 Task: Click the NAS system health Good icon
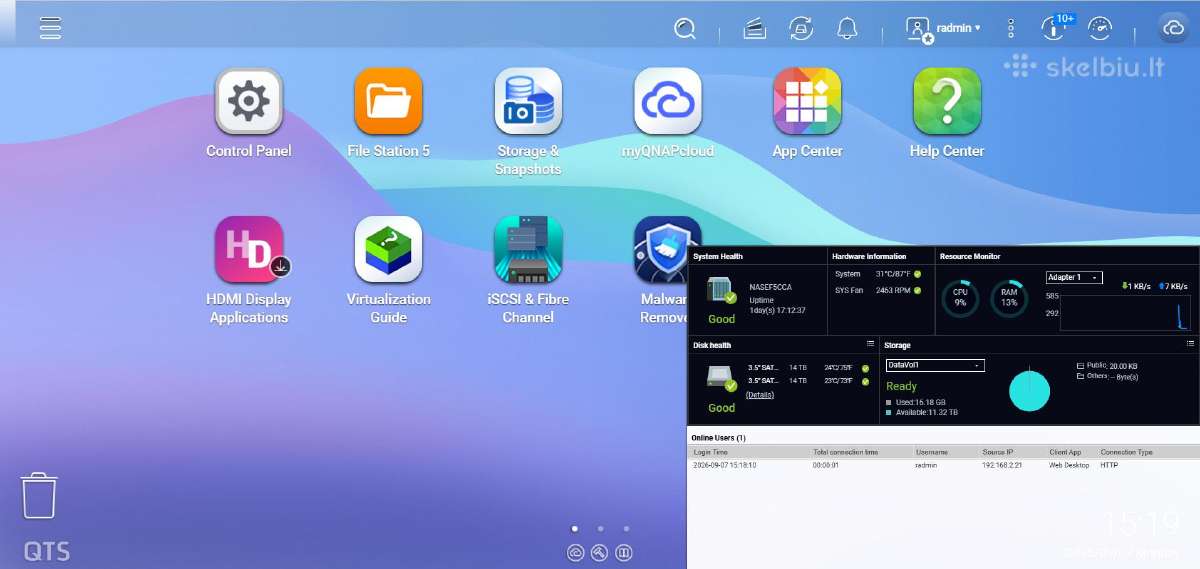click(722, 292)
